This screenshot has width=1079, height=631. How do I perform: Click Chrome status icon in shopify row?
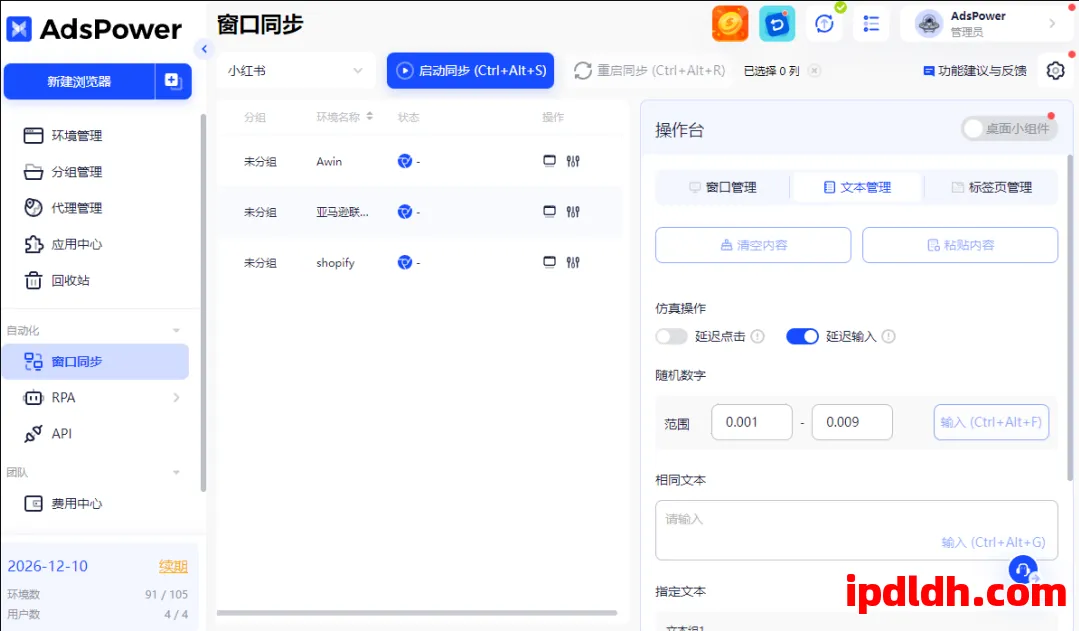405,262
